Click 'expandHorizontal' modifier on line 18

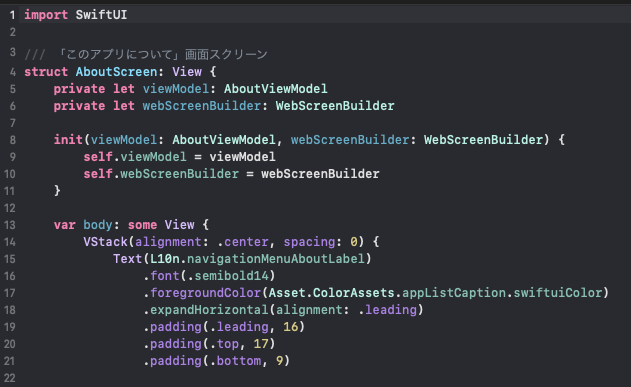[x=209, y=310]
